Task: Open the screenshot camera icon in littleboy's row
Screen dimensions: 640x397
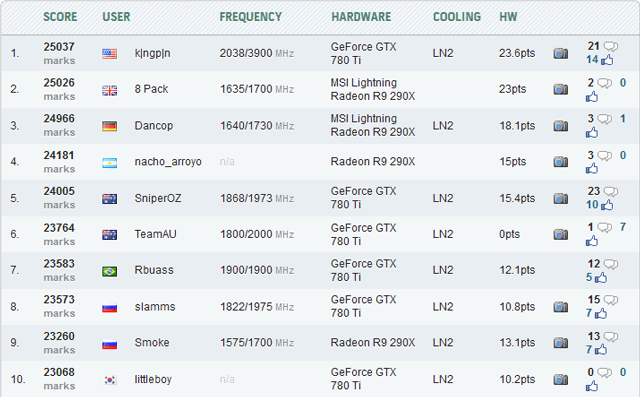Action: click(x=561, y=379)
